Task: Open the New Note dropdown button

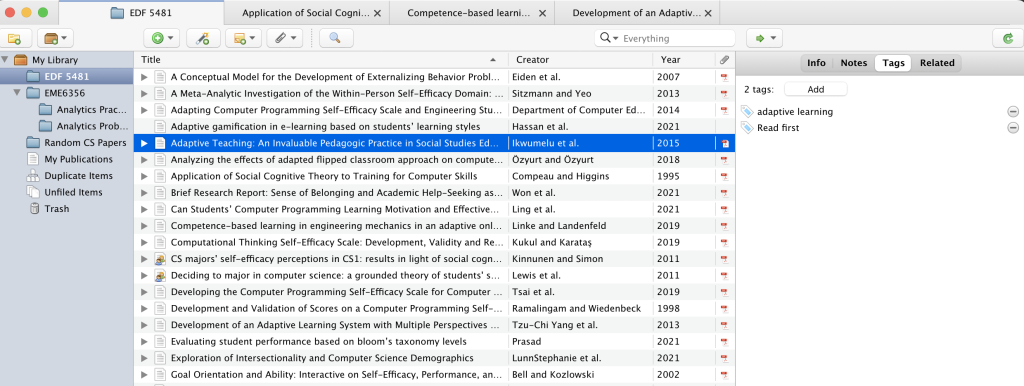Action: coord(243,39)
